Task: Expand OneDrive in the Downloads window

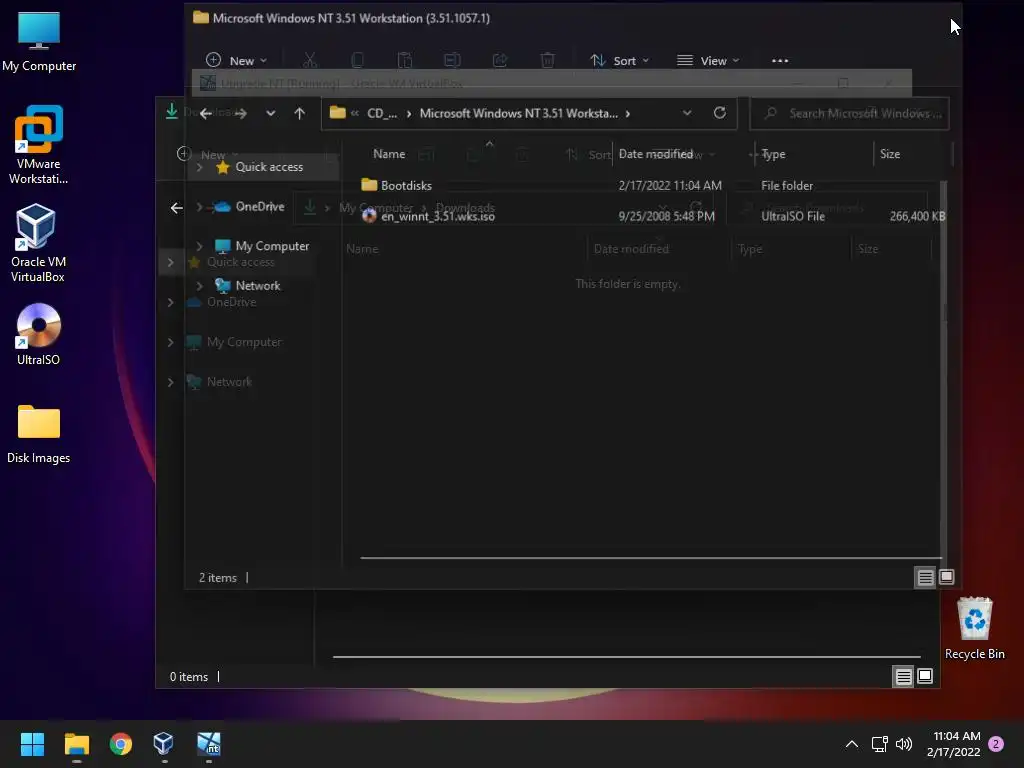Action: pyautogui.click(x=170, y=302)
